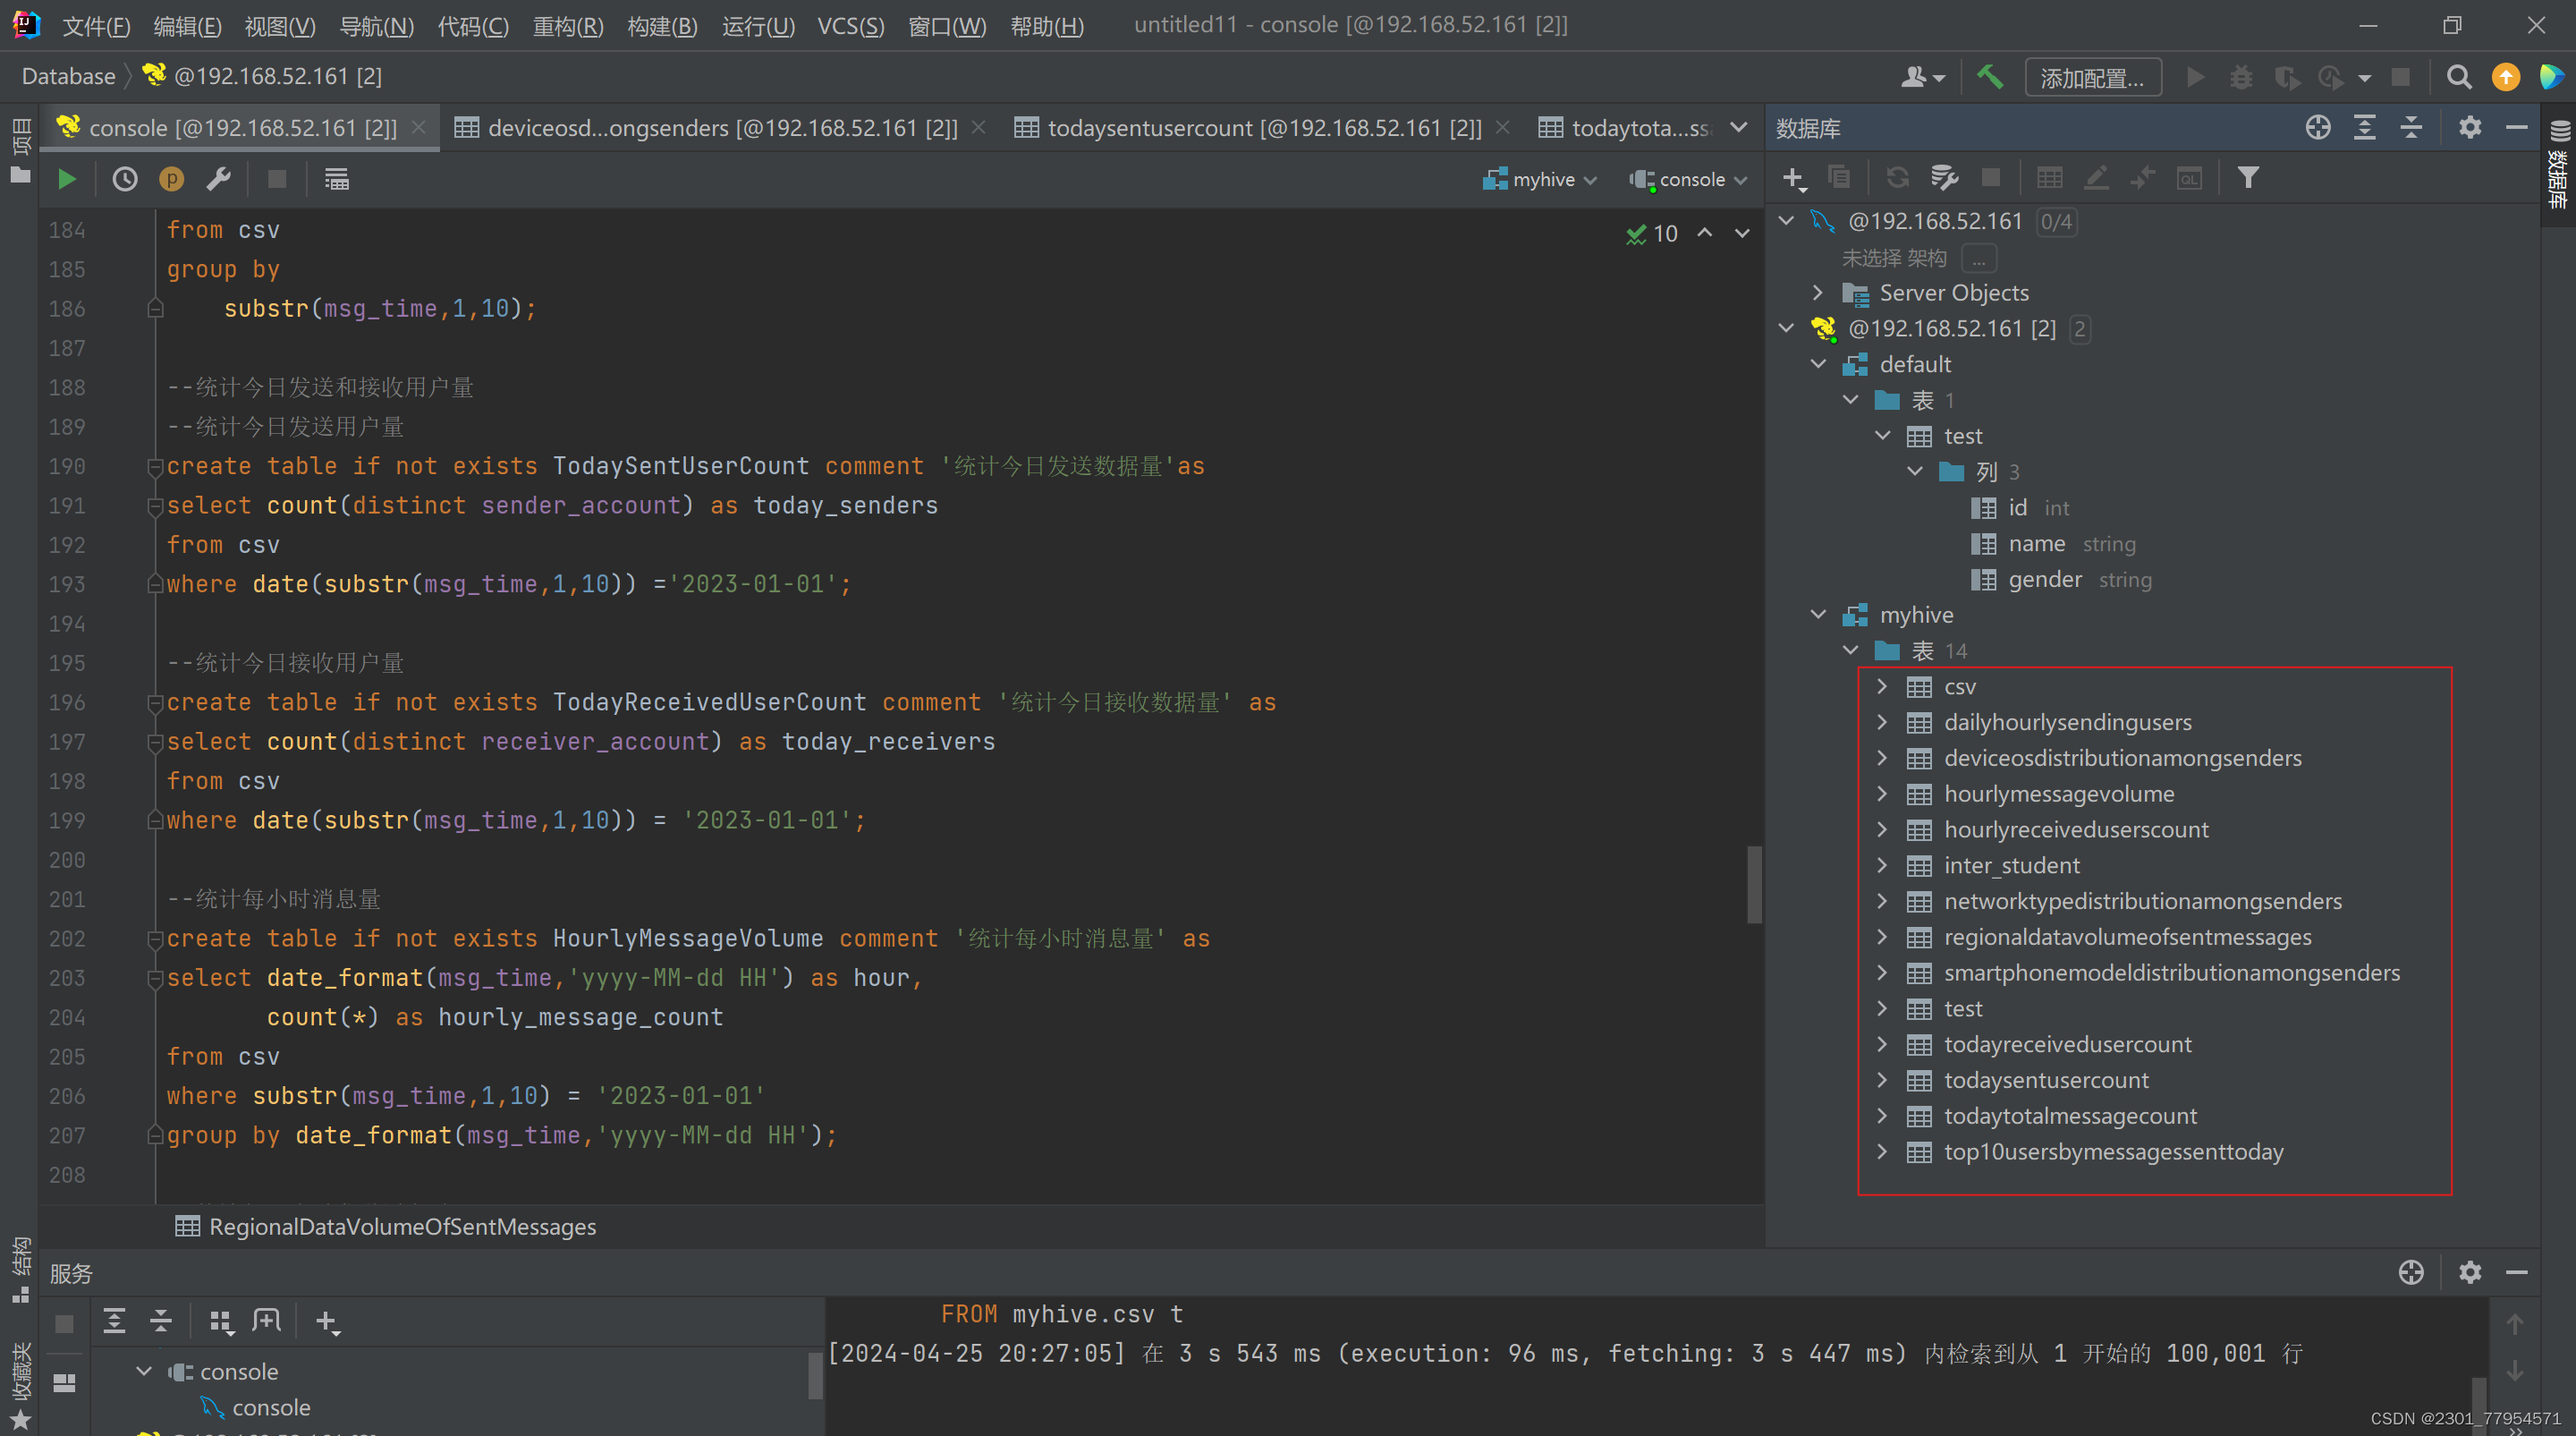Open query history clock icon
This screenshot has width=2576, height=1436.
pos(125,180)
